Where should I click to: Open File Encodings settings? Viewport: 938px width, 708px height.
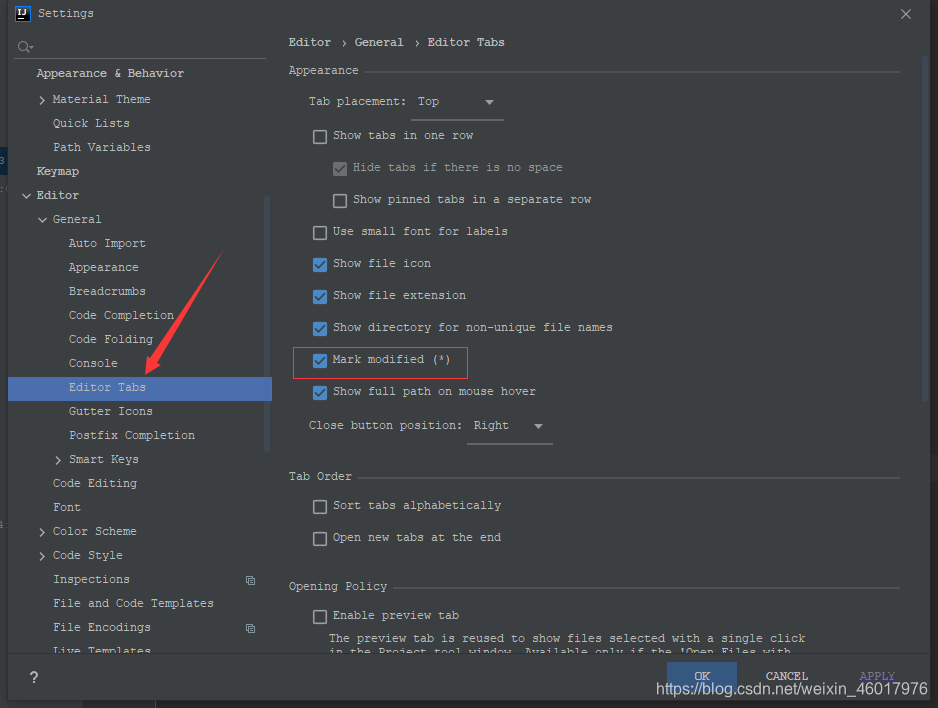click(102, 627)
